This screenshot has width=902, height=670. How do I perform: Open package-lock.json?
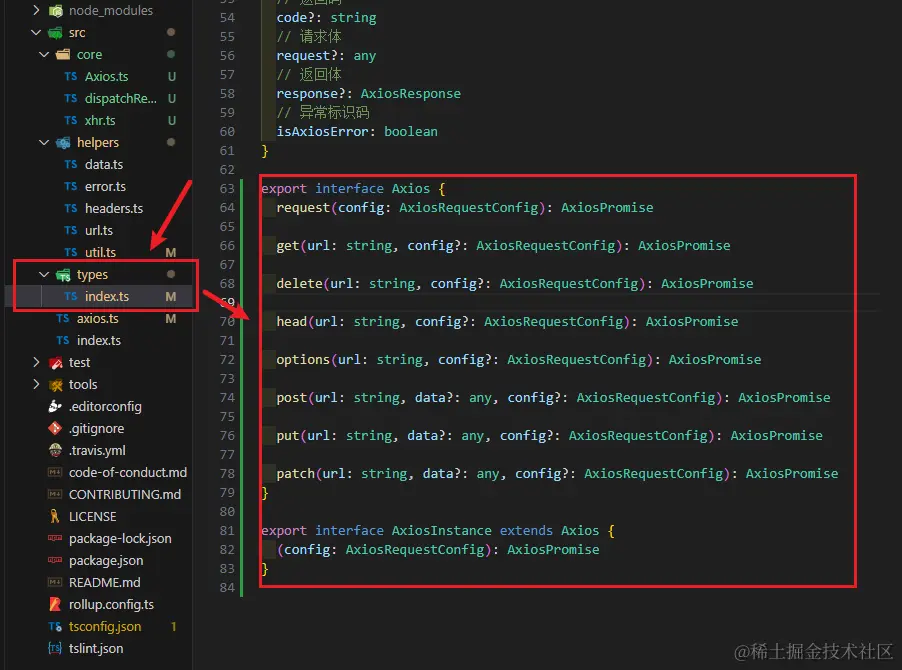pyautogui.click(x=120, y=538)
